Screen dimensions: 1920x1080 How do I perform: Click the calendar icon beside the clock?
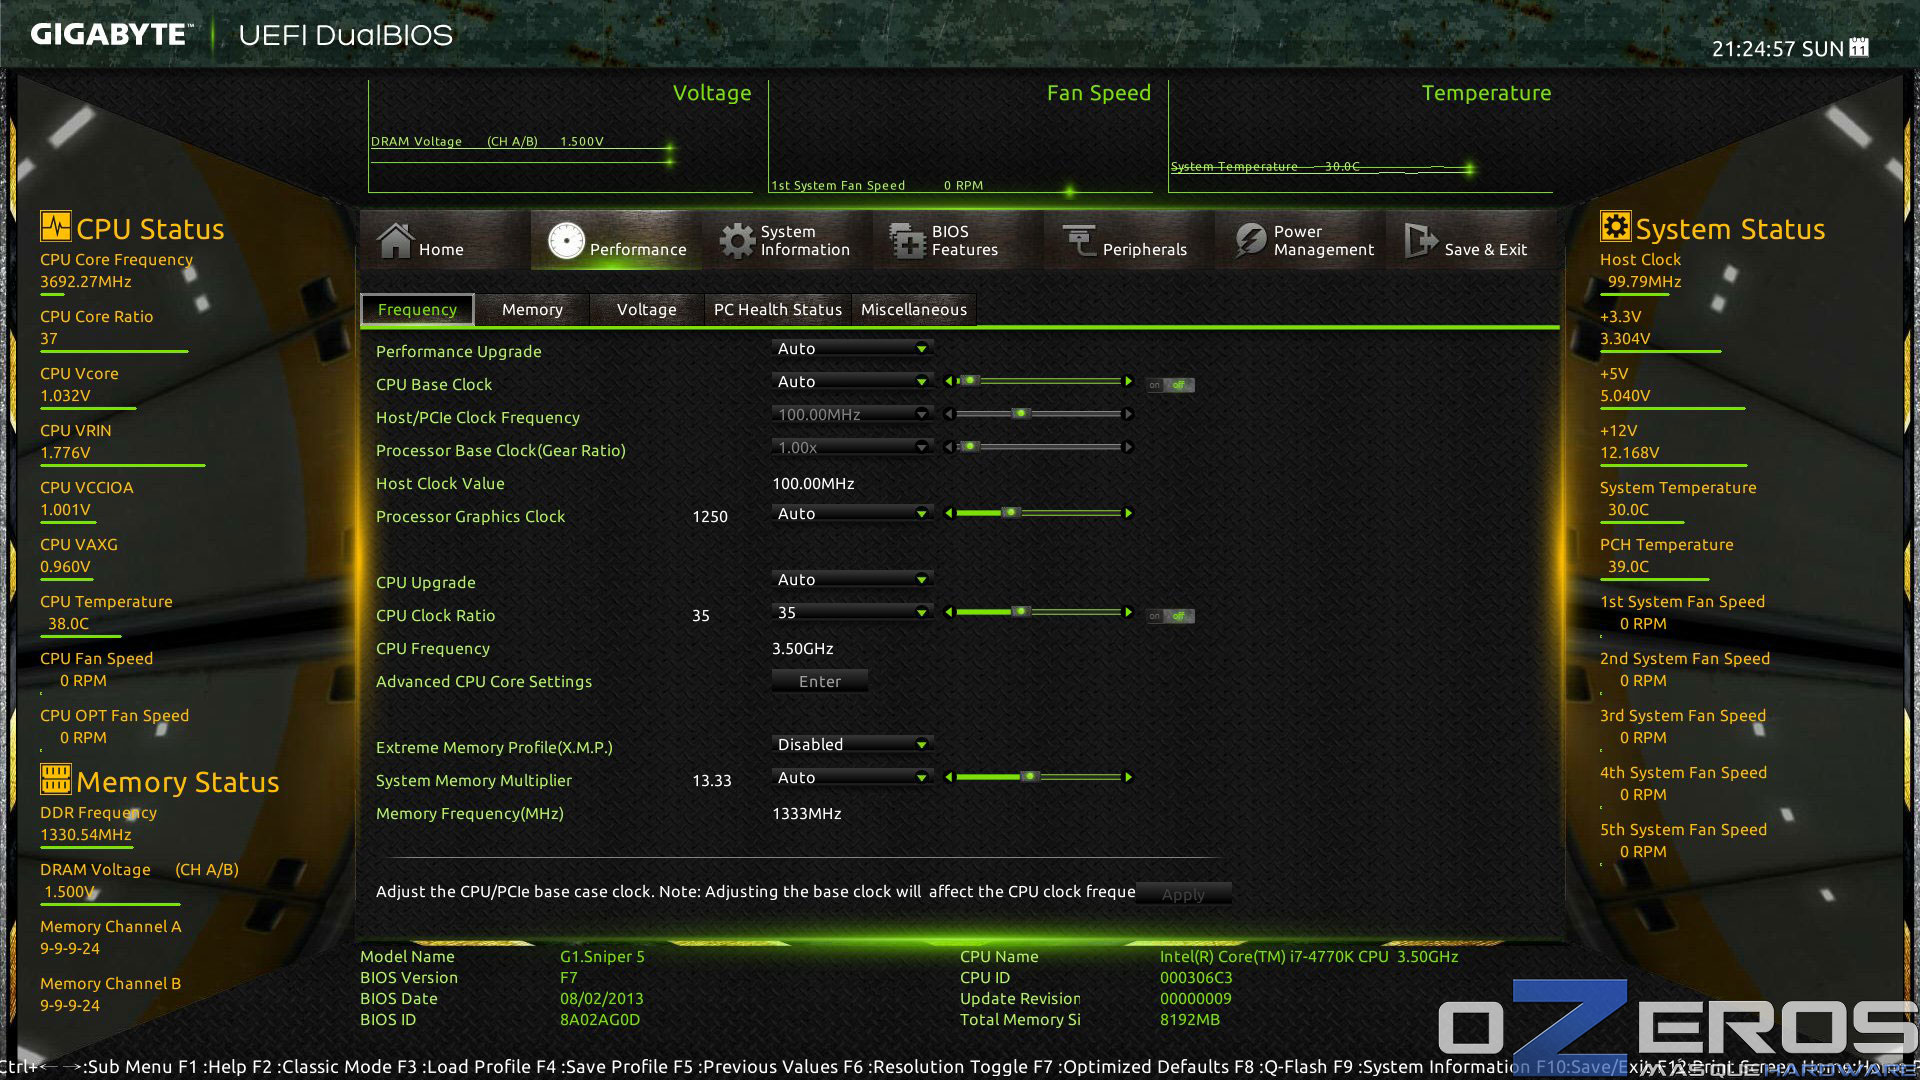(x=1859, y=47)
